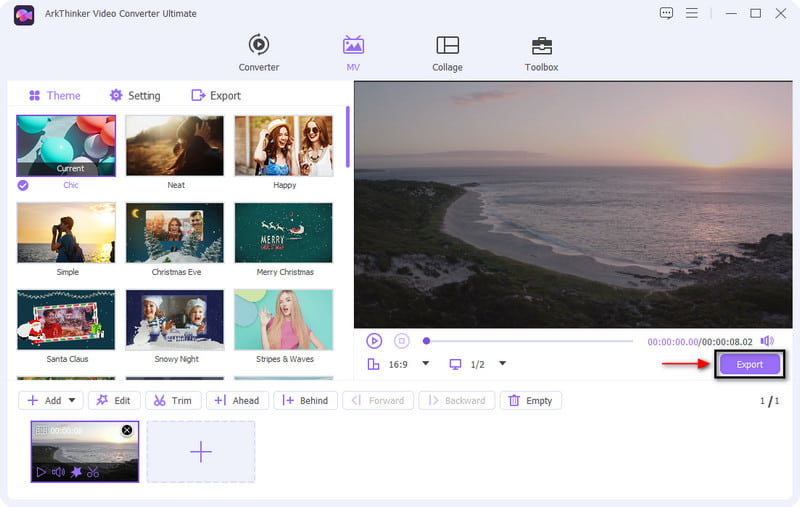Click the Behind button

tap(305, 400)
